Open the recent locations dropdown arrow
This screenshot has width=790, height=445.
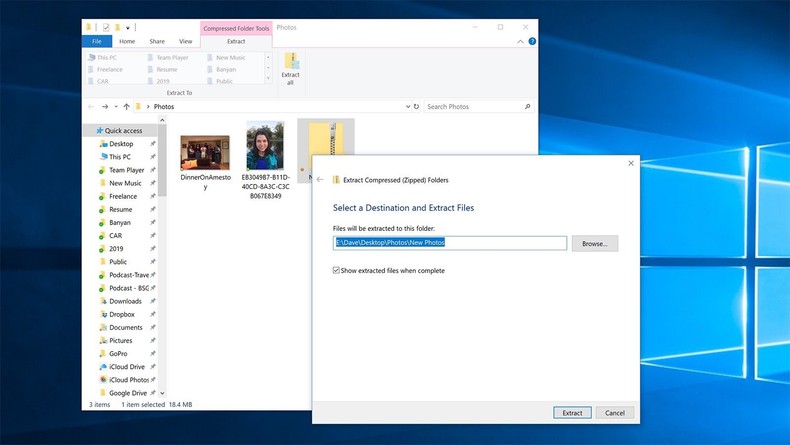(x=116, y=106)
